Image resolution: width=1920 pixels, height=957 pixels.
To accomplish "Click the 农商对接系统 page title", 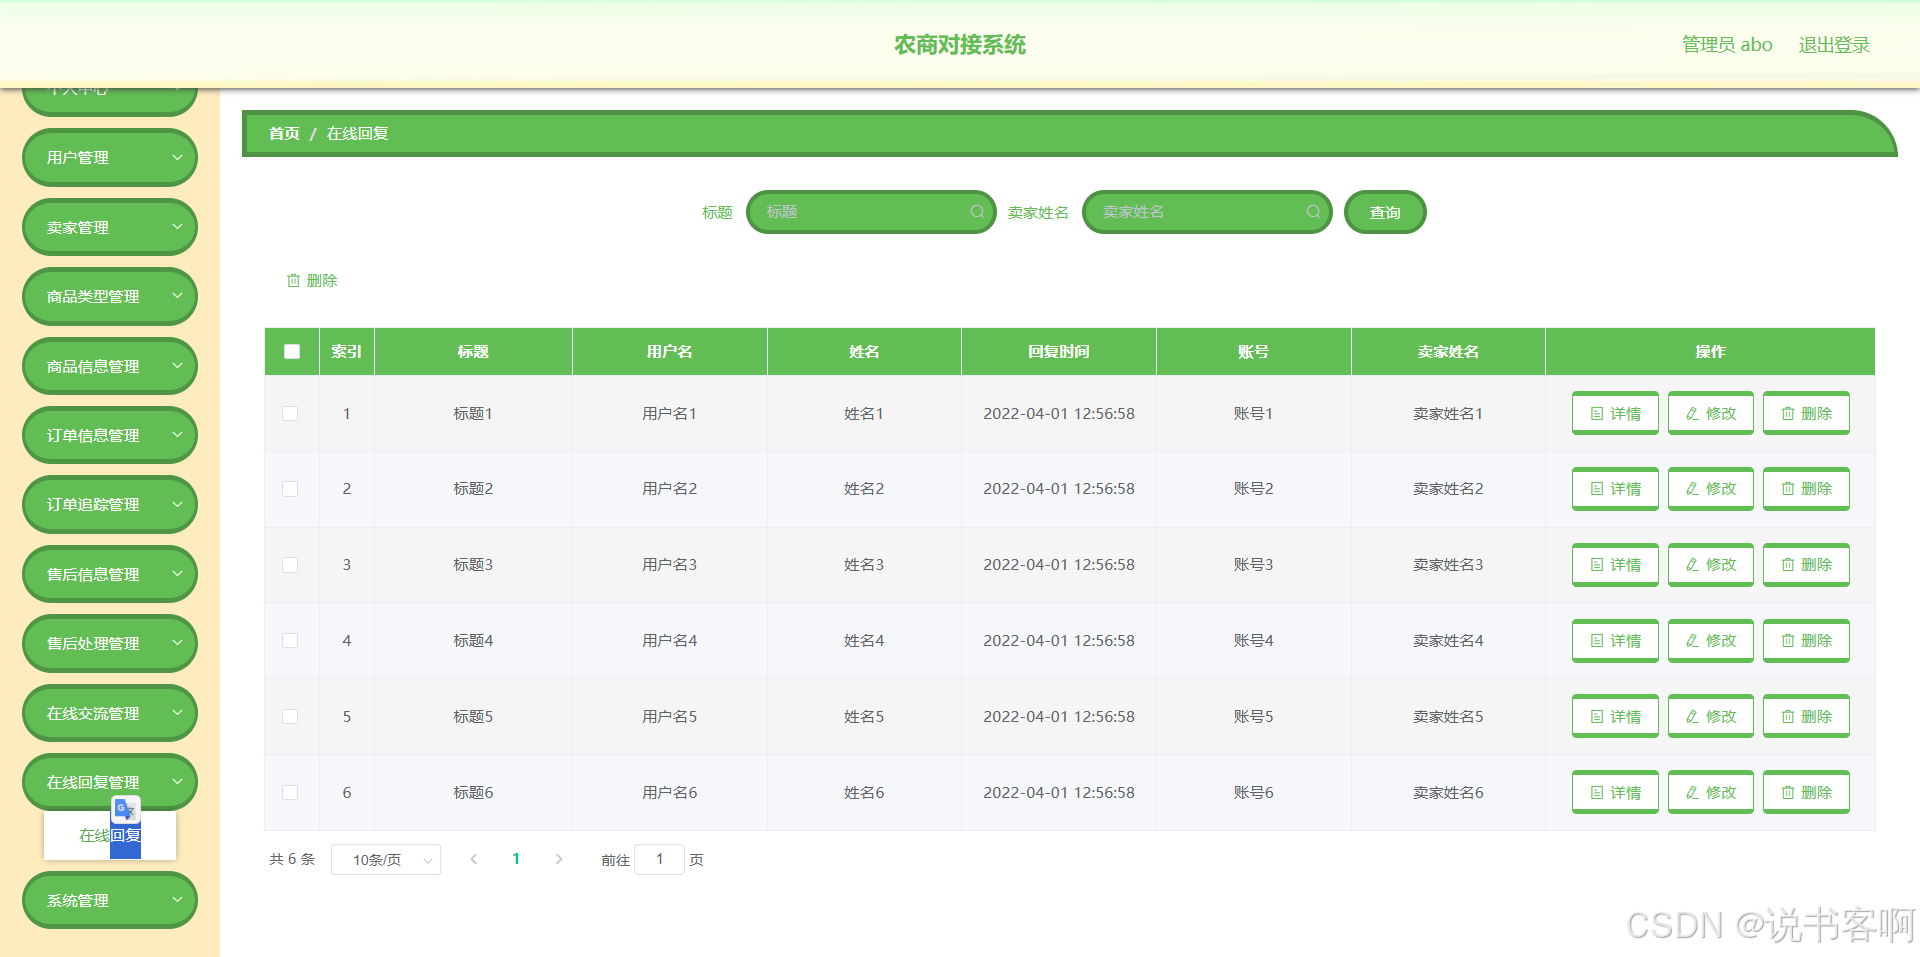I will coord(960,45).
